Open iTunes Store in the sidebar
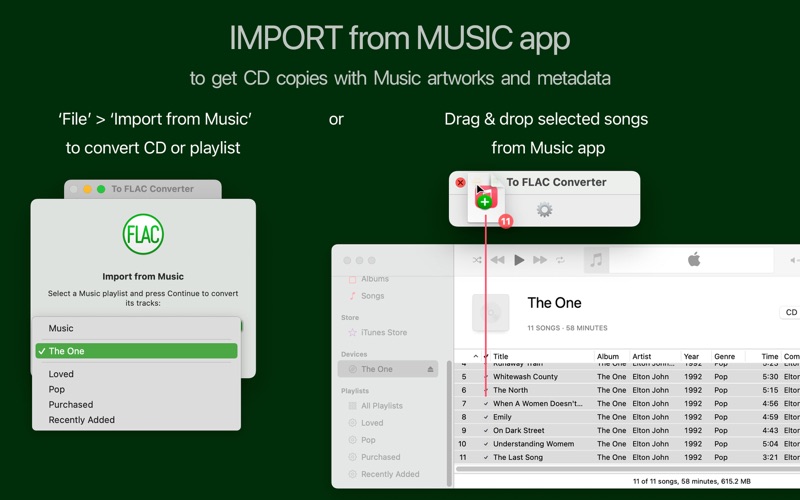 [378, 332]
